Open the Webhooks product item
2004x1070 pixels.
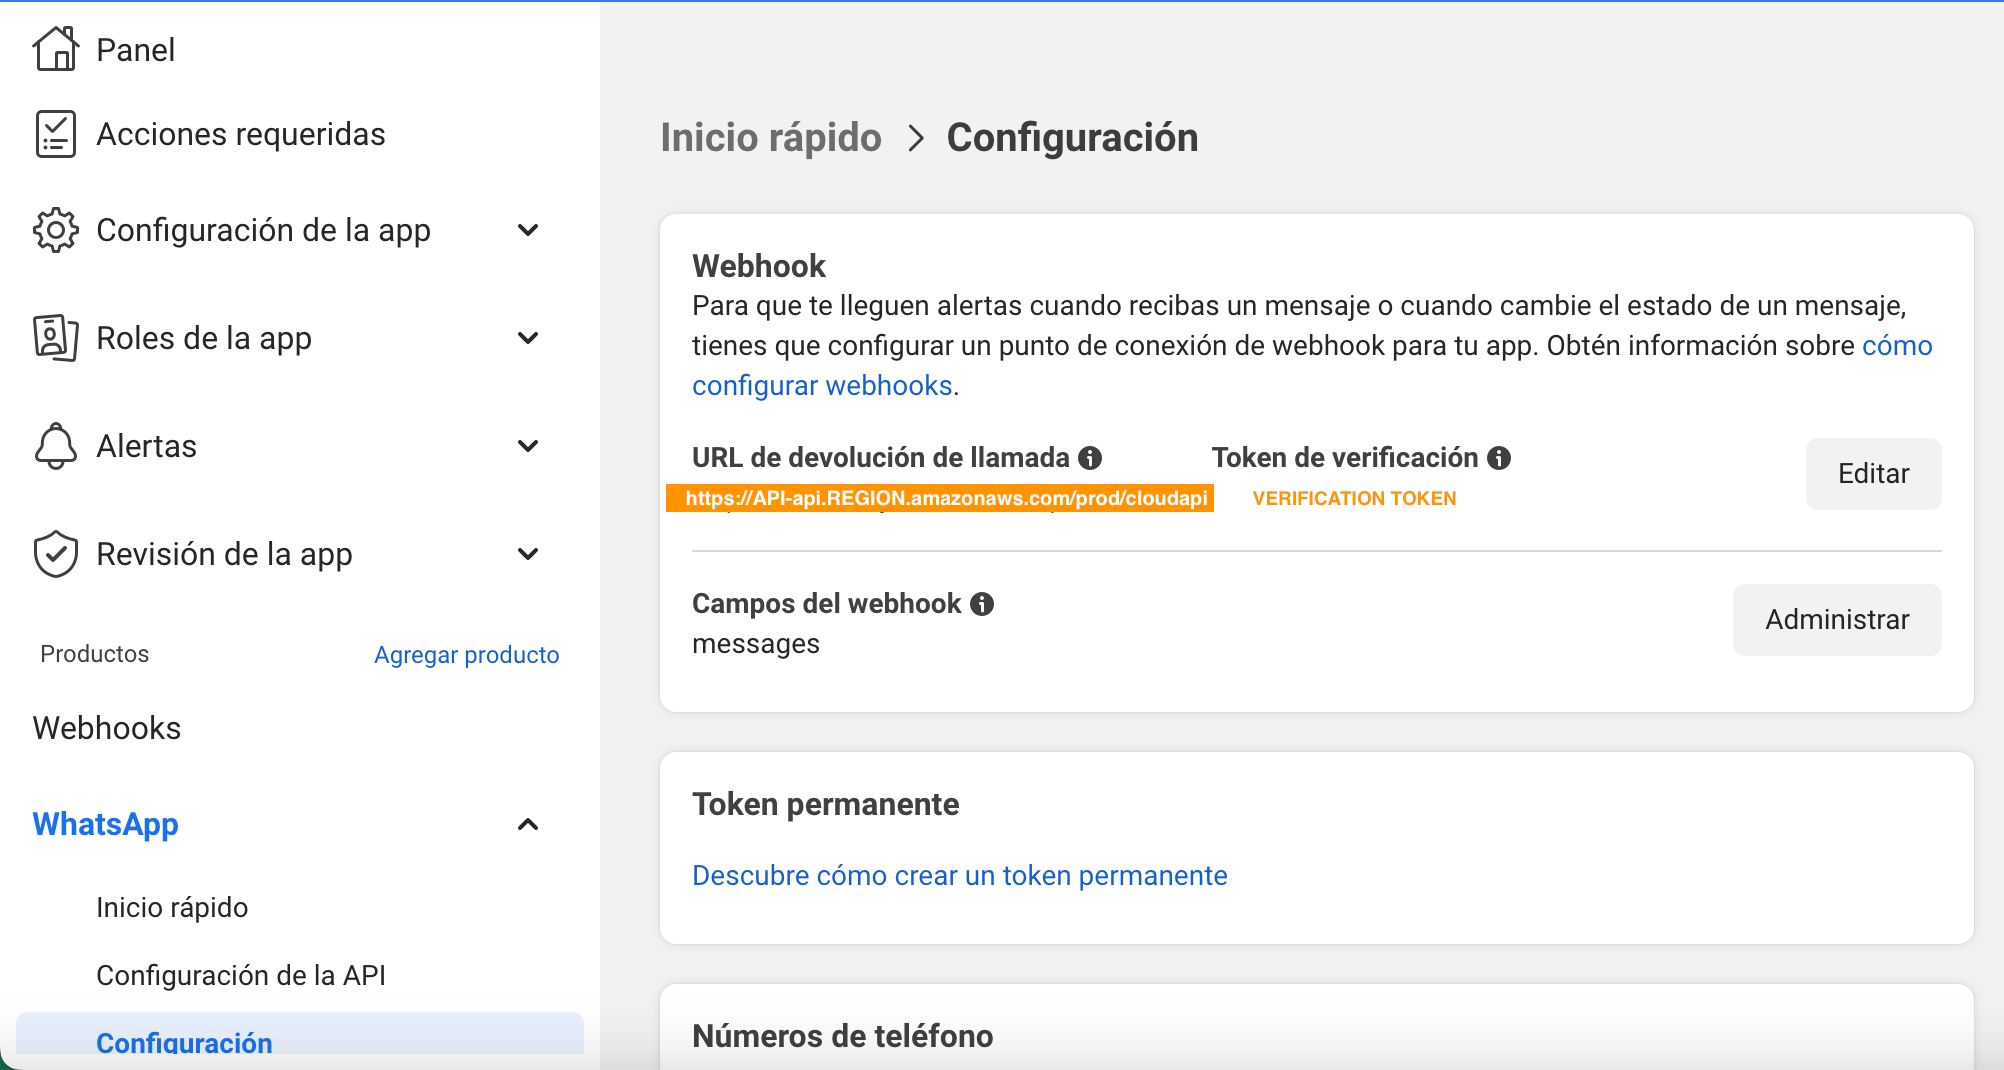106,728
